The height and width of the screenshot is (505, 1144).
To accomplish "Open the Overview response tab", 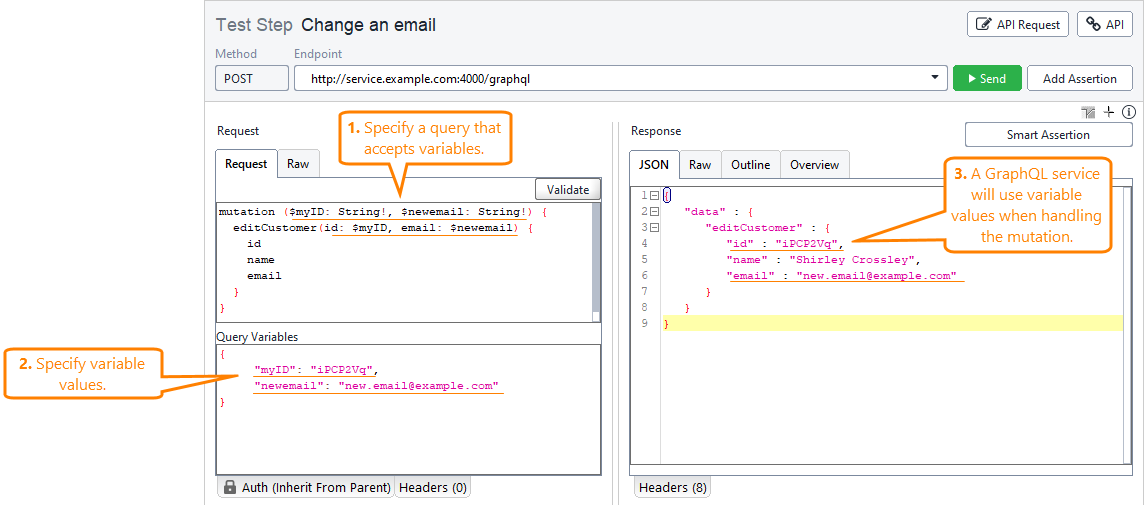I will (815, 165).
